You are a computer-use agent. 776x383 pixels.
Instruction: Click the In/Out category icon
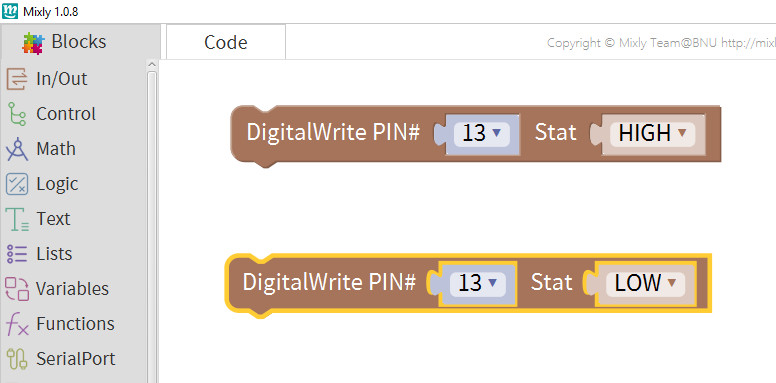click(x=17, y=79)
